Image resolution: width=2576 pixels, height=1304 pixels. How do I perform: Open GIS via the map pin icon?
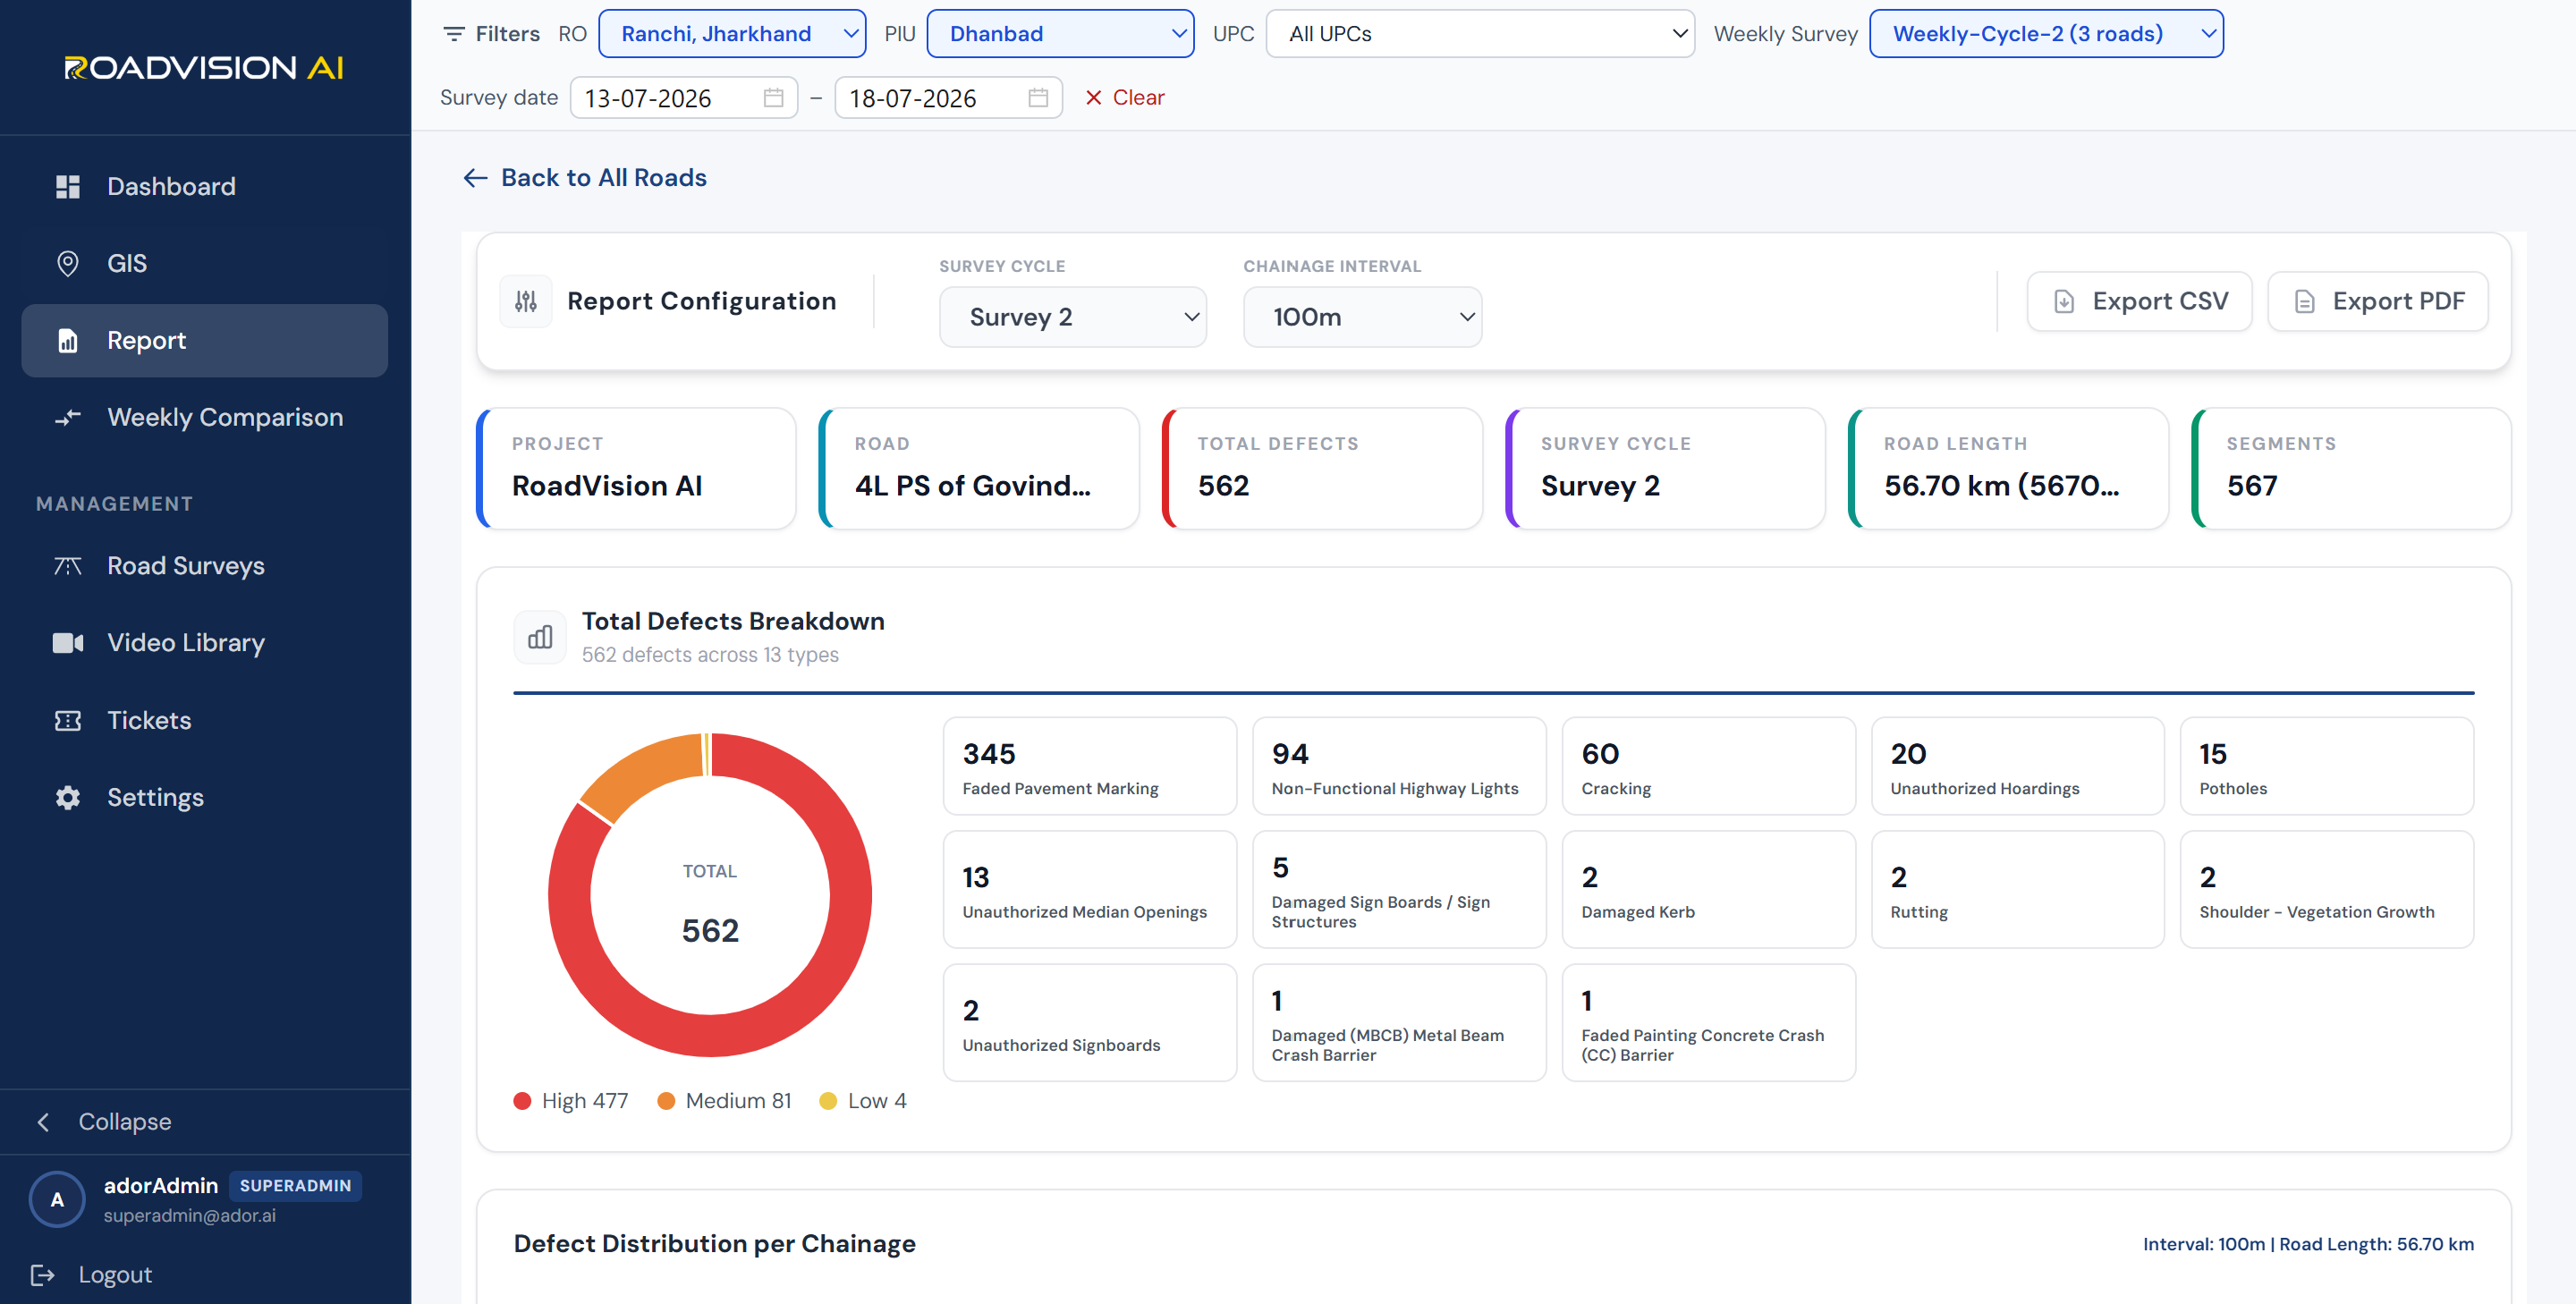point(67,264)
